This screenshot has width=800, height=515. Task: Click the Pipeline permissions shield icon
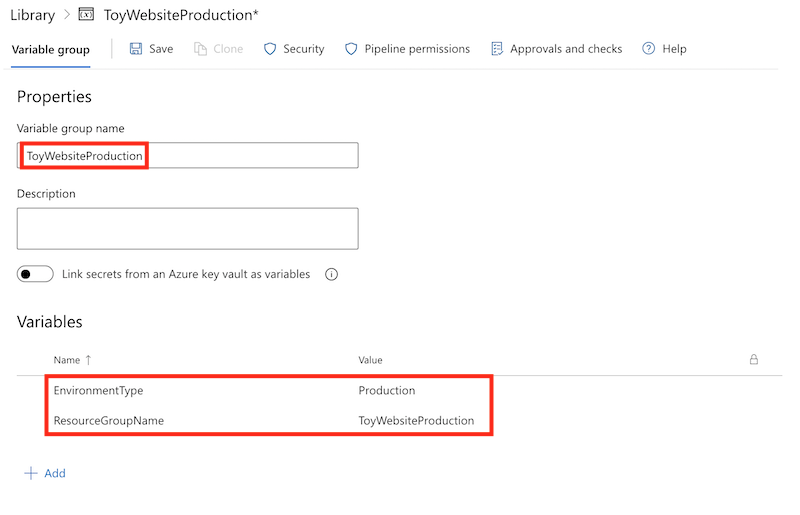[351, 49]
